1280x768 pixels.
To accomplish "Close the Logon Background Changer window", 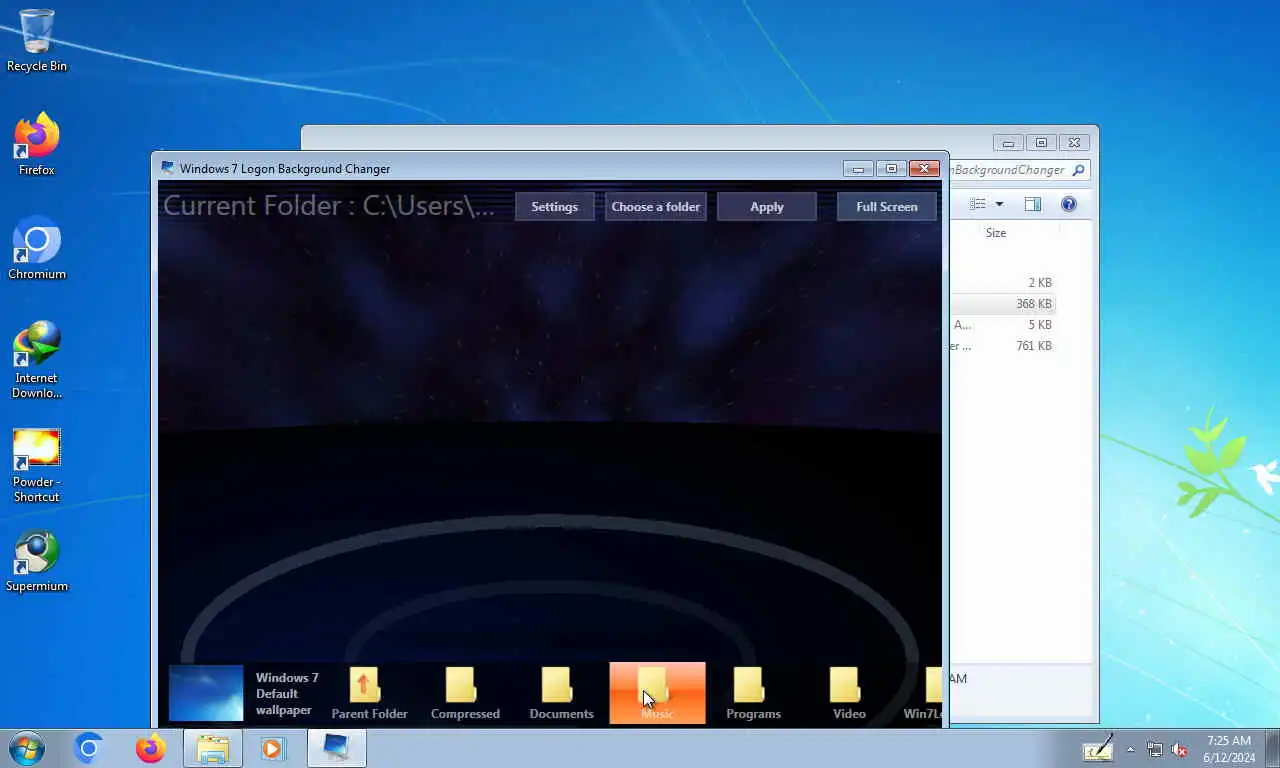I will (924, 169).
